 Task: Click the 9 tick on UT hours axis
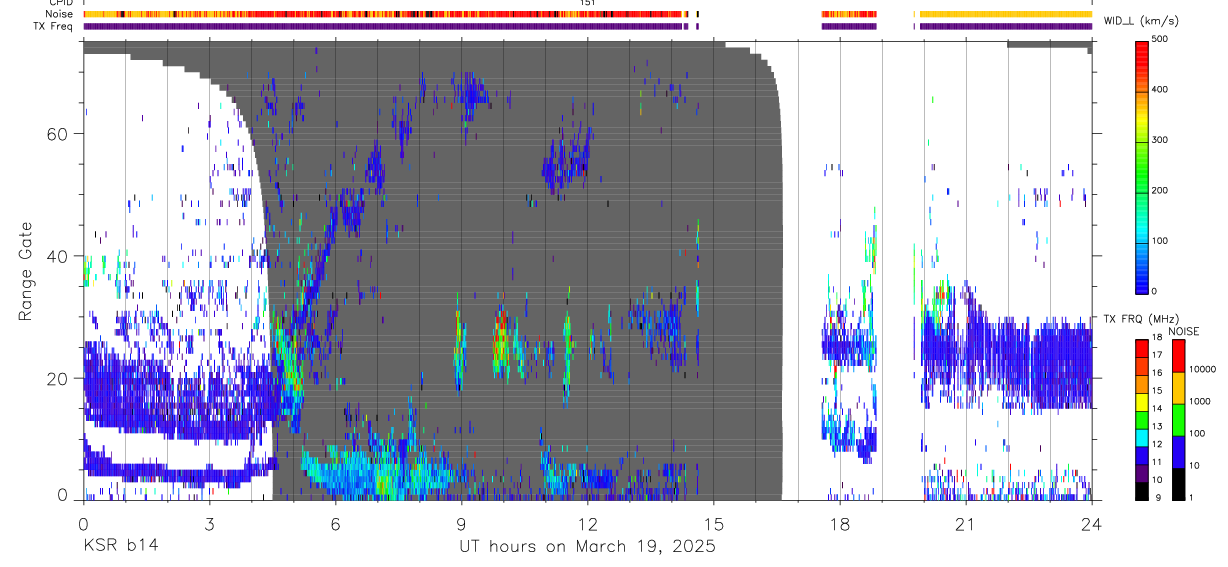(x=461, y=523)
